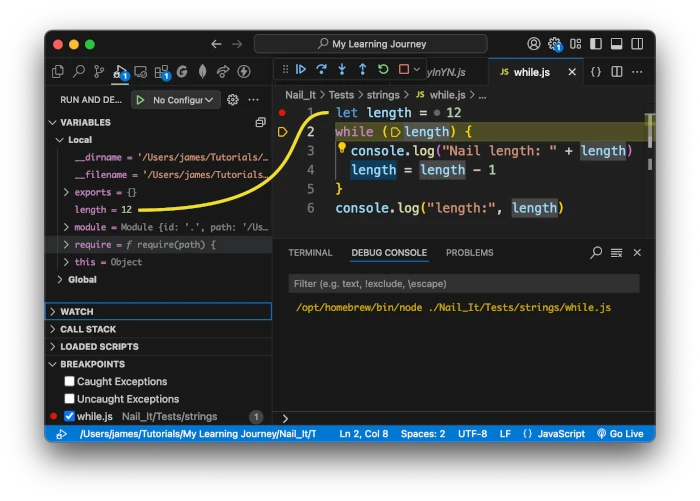This screenshot has height=501, width=700.
Task: Continue debugging with the Continue button
Action: (301, 69)
